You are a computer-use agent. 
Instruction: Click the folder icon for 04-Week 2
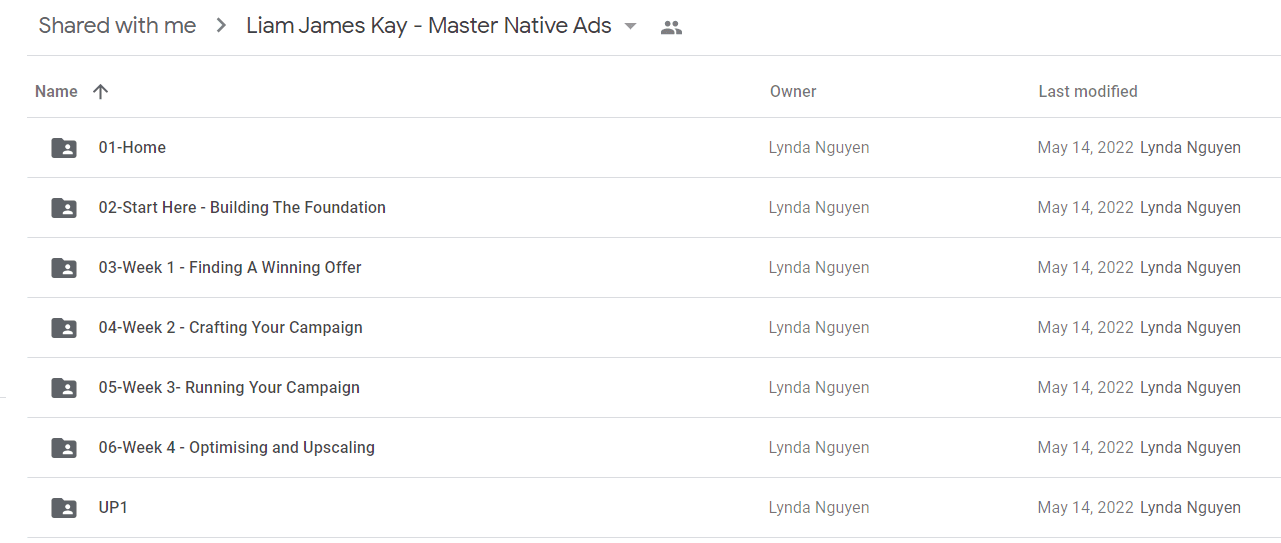tap(64, 328)
